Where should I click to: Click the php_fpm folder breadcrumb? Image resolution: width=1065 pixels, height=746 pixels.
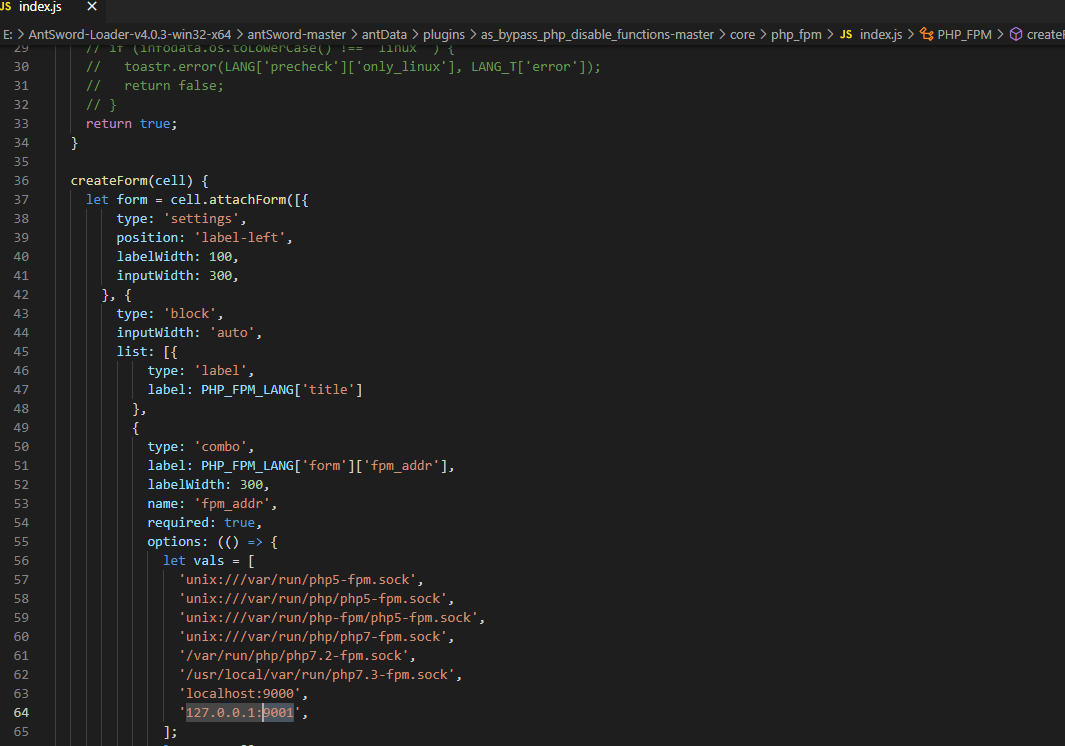click(796, 34)
